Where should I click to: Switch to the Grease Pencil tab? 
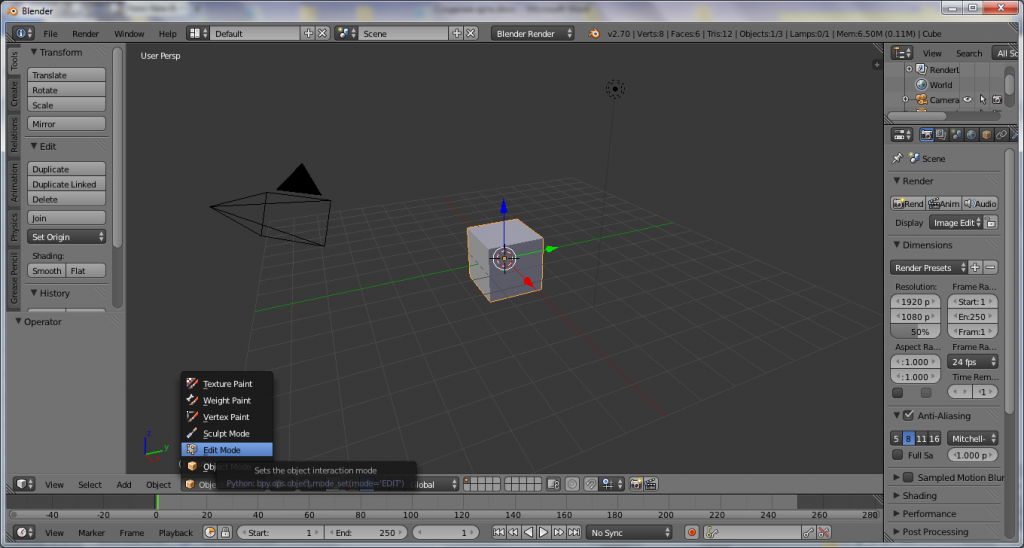14,279
